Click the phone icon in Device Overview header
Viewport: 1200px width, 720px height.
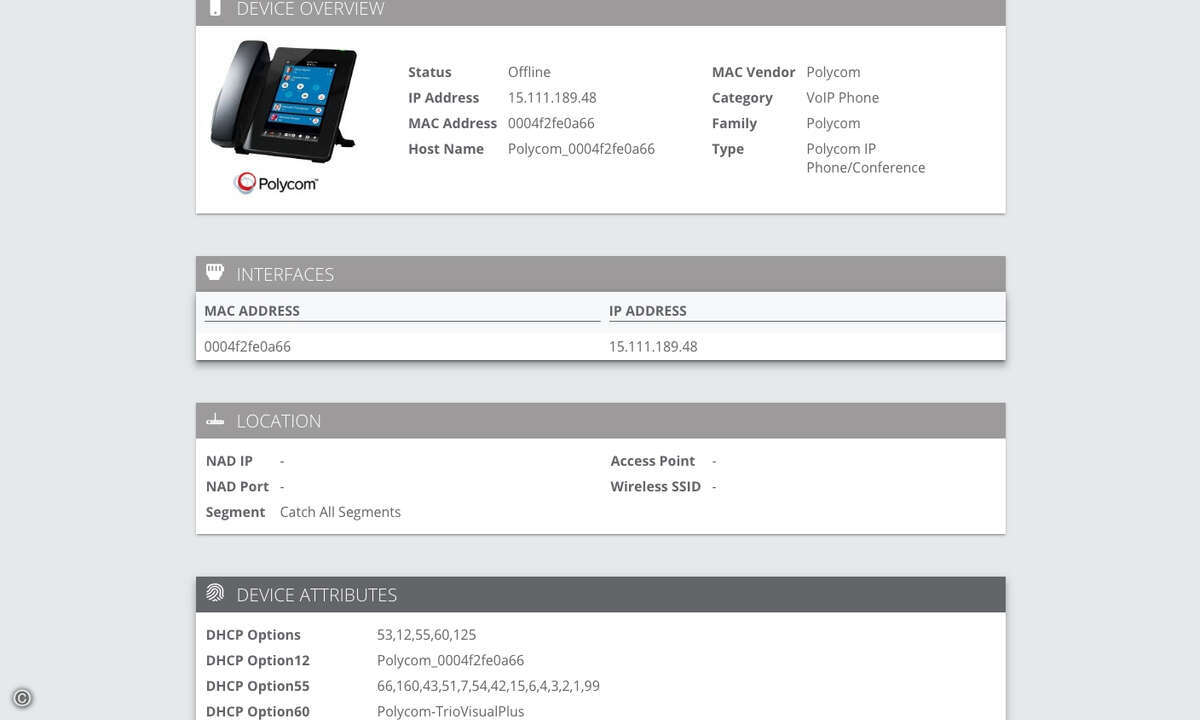[215, 8]
